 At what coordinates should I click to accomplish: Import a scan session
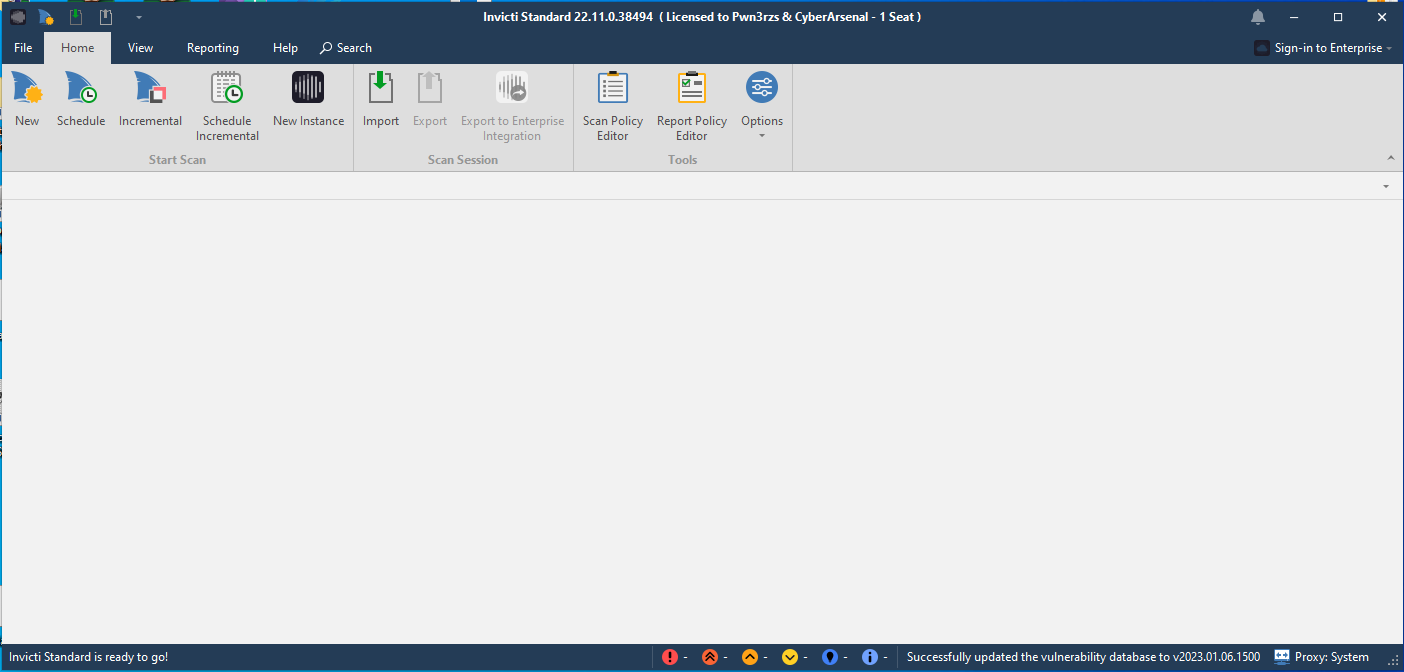click(x=380, y=100)
